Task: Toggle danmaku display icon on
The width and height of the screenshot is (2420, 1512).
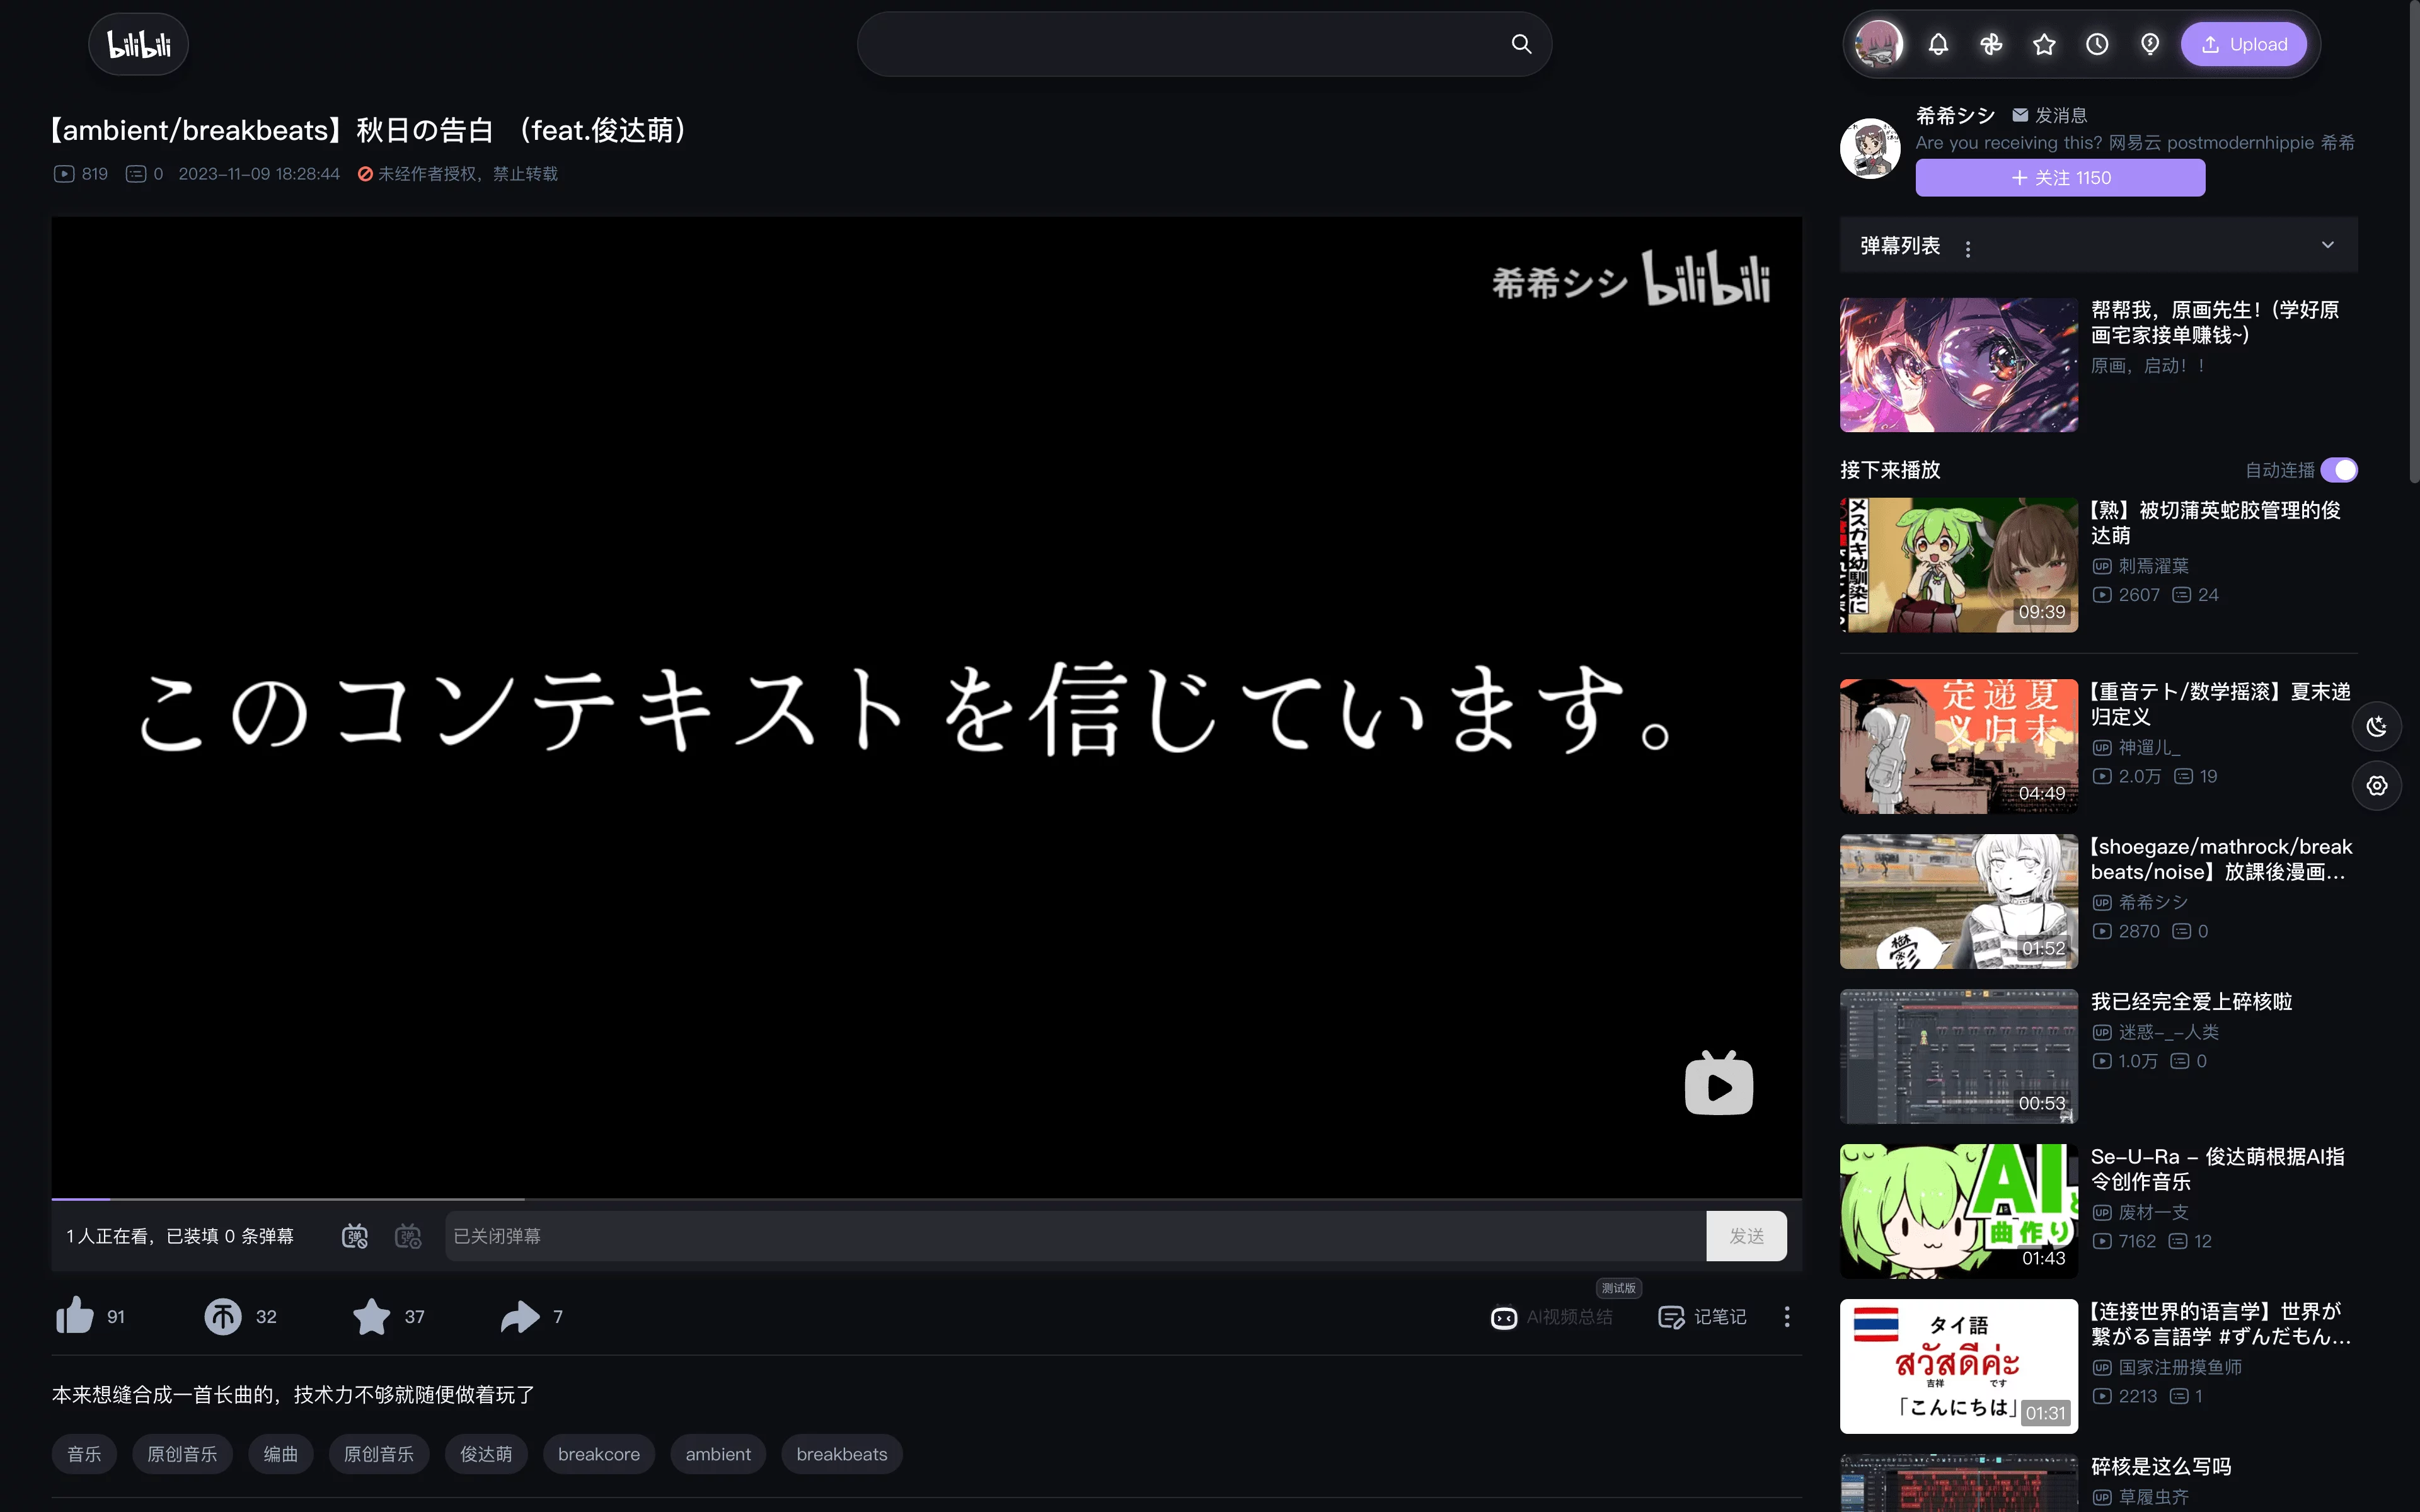Action: coord(355,1236)
